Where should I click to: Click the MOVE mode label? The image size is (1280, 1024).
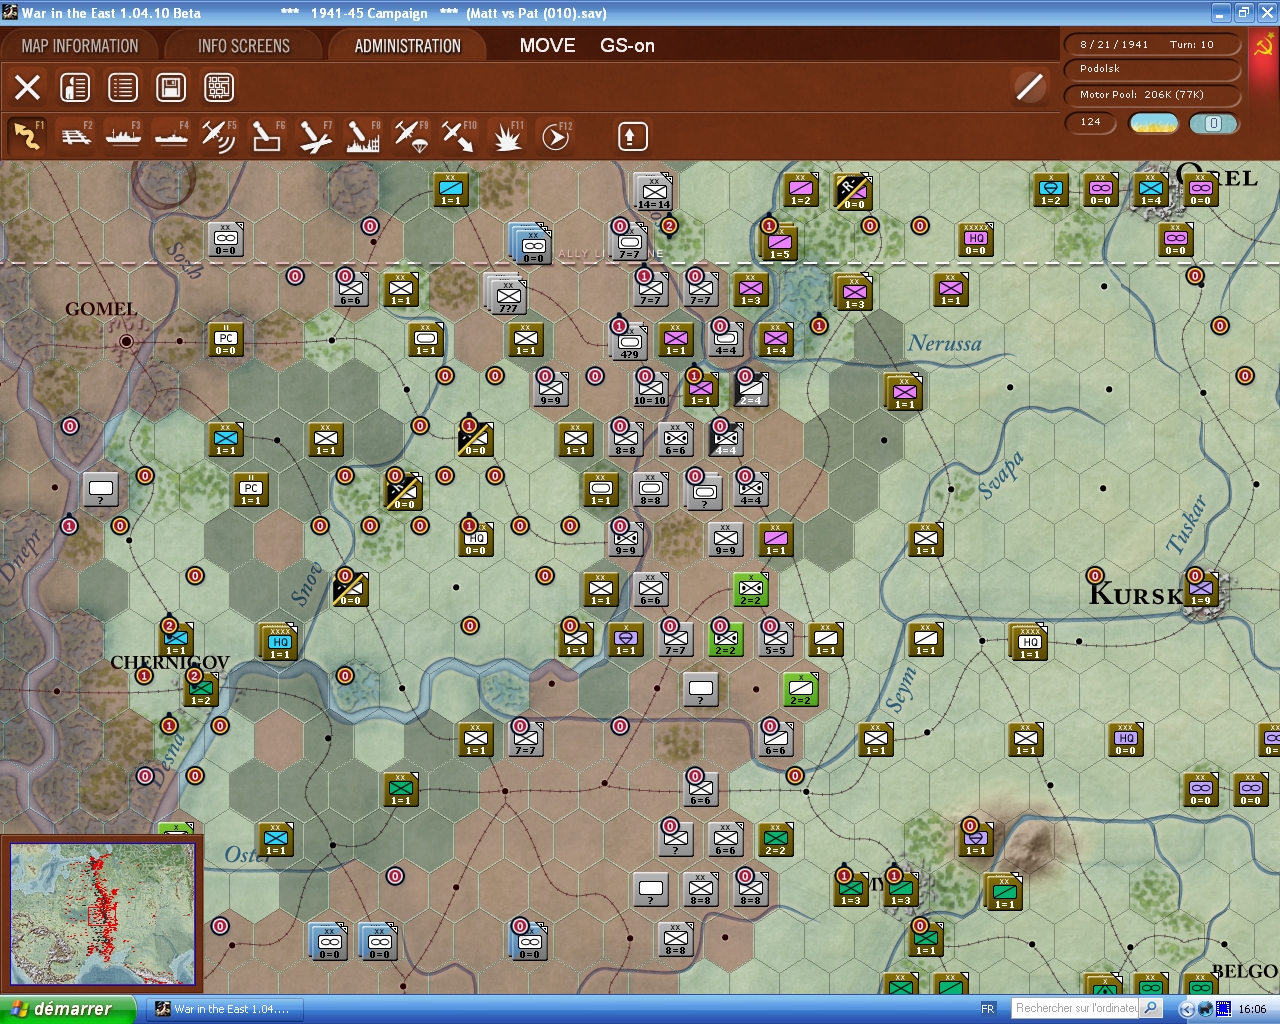pyautogui.click(x=547, y=46)
